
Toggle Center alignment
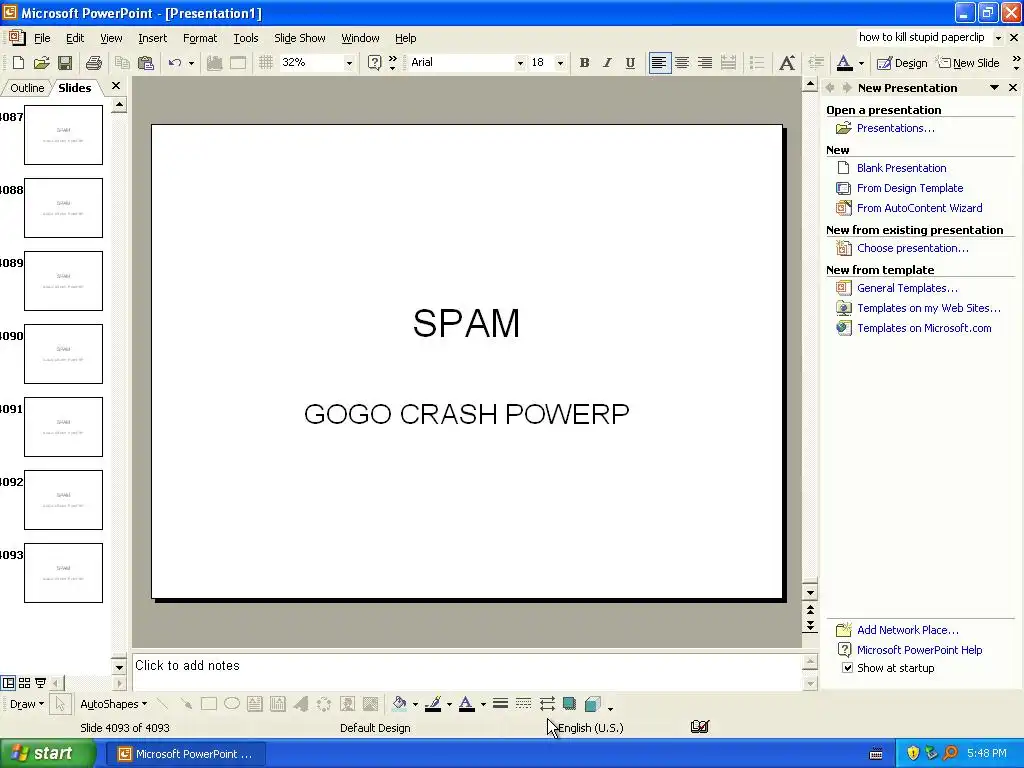pyautogui.click(x=682, y=63)
